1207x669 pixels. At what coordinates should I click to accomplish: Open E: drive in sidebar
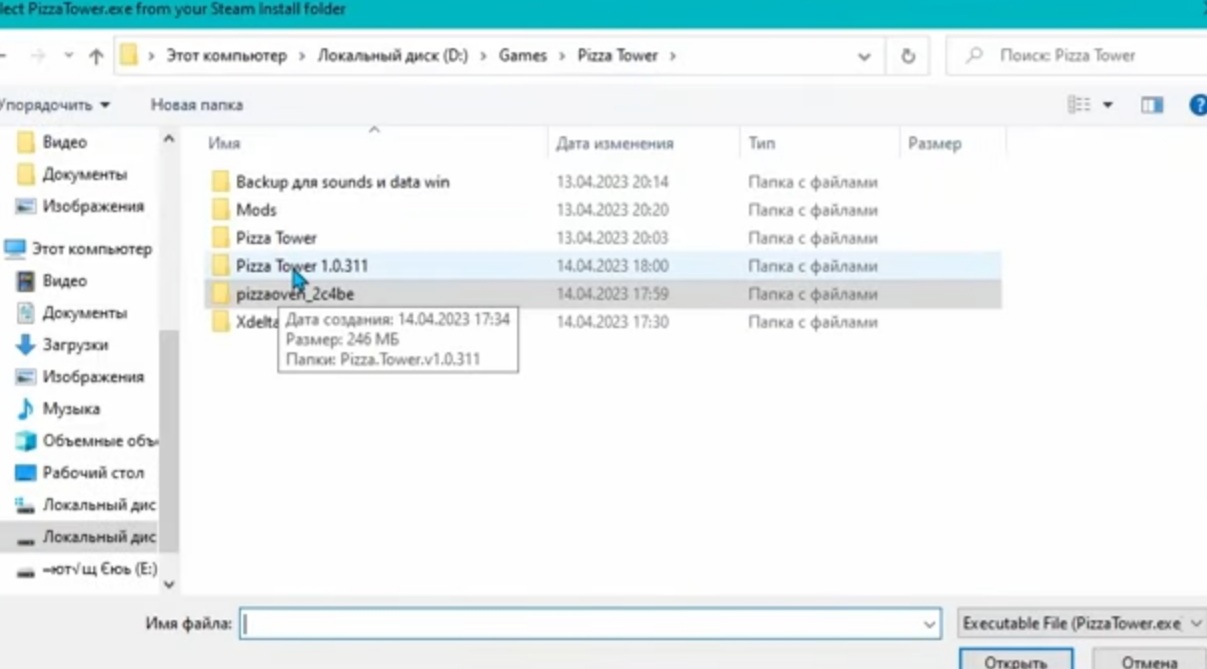pyautogui.click(x=98, y=569)
